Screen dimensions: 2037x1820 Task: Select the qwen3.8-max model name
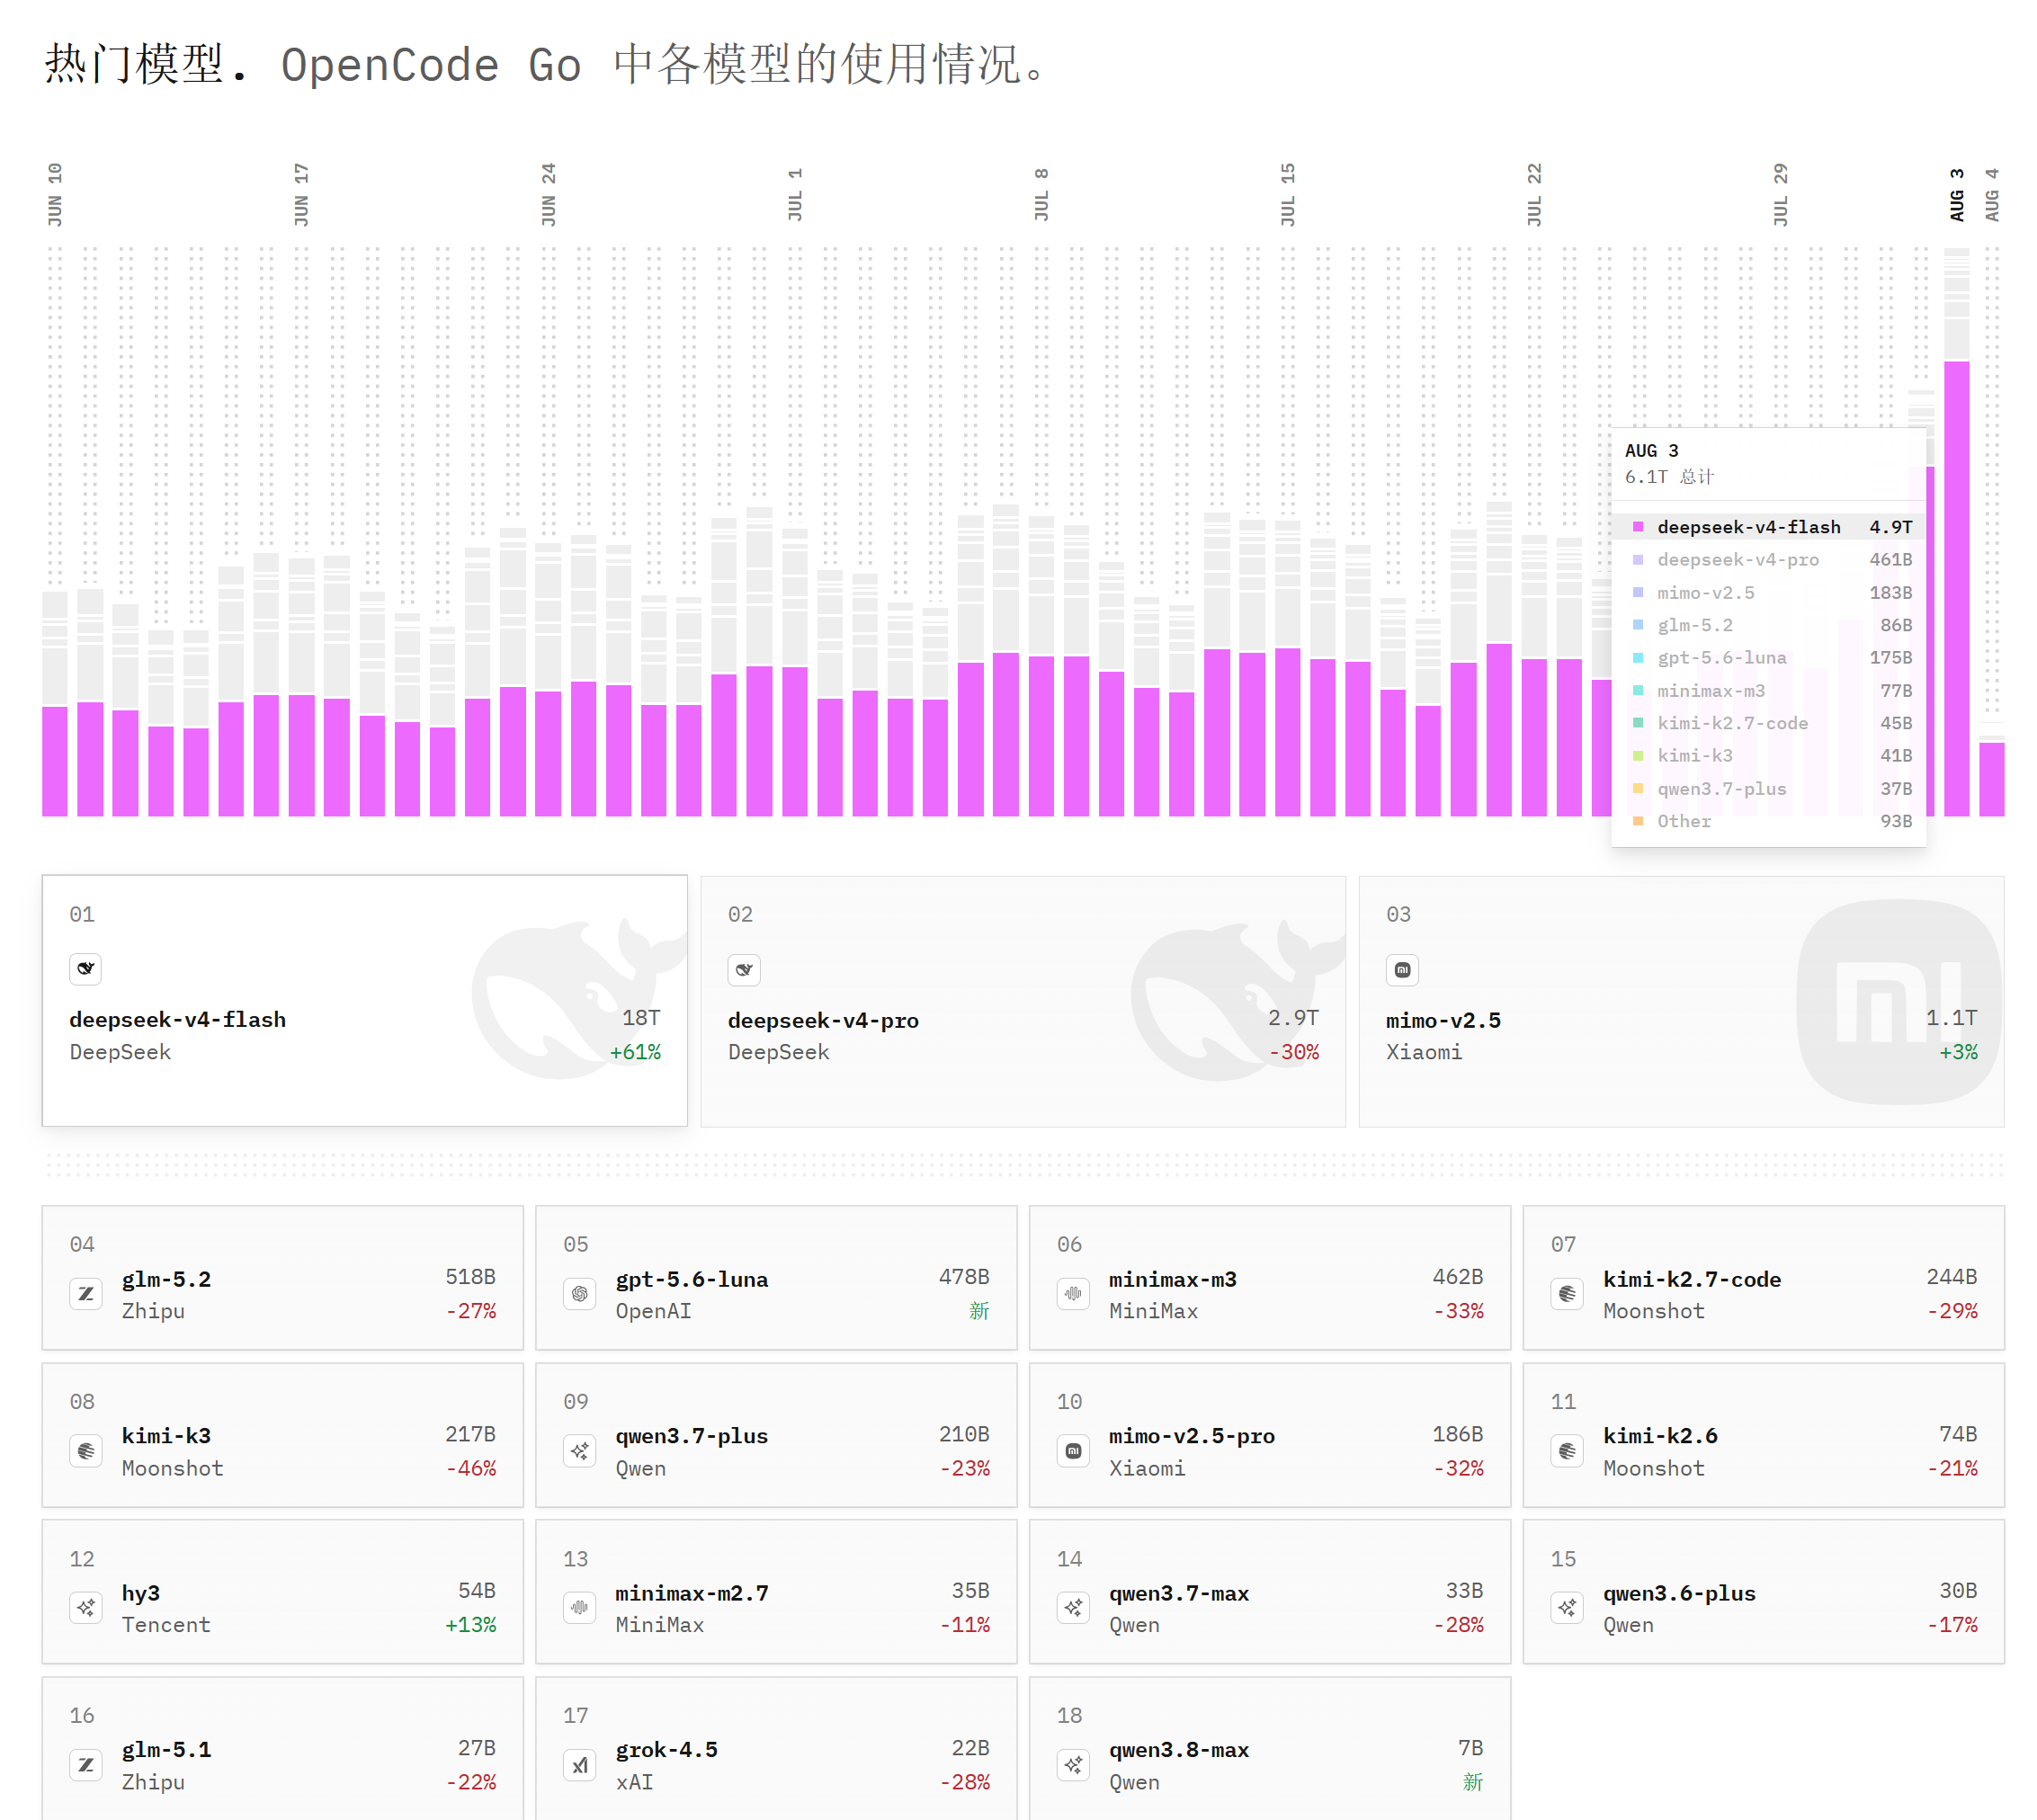pyautogui.click(x=1179, y=1750)
